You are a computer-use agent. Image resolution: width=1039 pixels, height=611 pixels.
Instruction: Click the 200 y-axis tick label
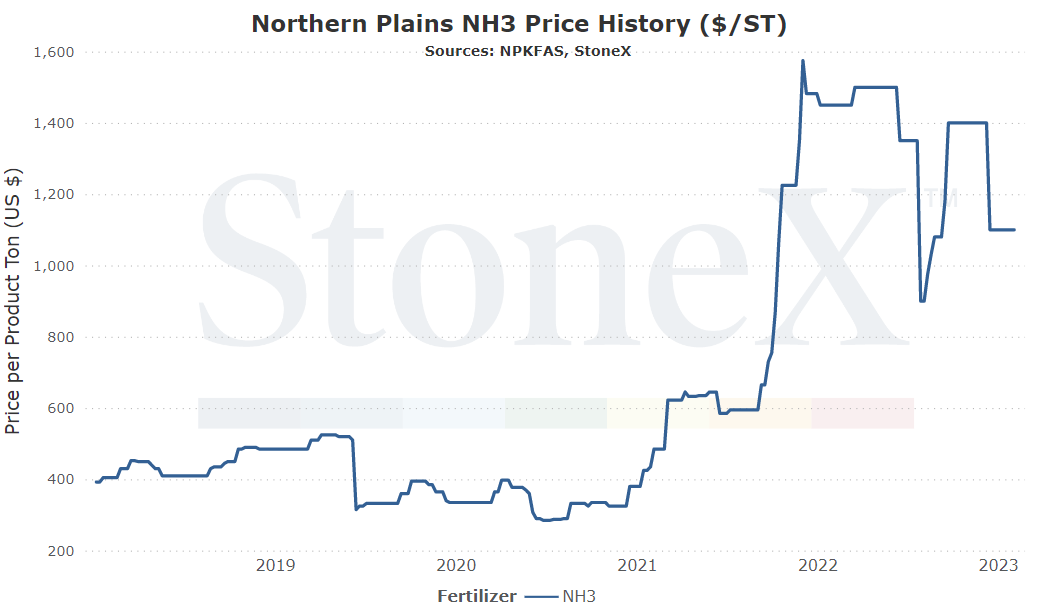pos(60,551)
